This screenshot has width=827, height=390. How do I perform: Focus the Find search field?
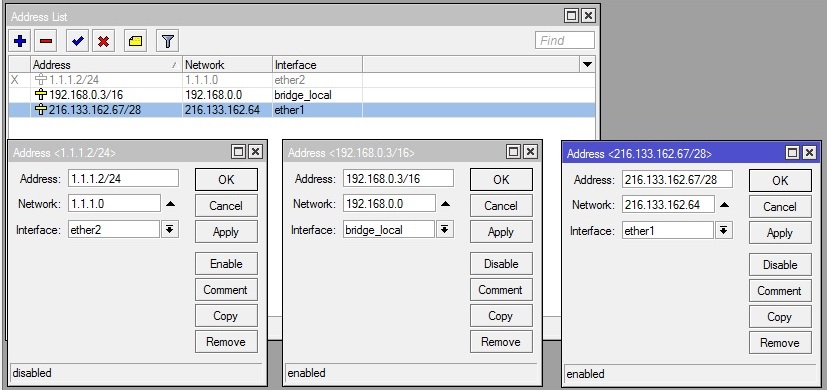tap(564, 41)
